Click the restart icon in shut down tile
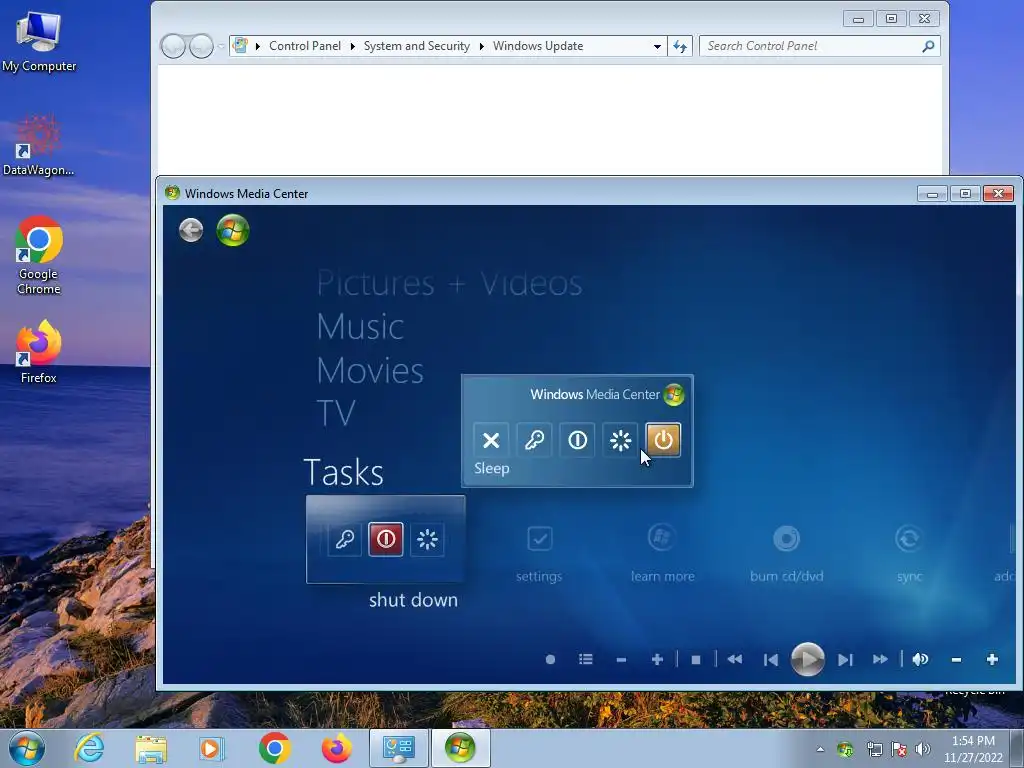This screenshot has width=1024, height=768. (428, 539)
